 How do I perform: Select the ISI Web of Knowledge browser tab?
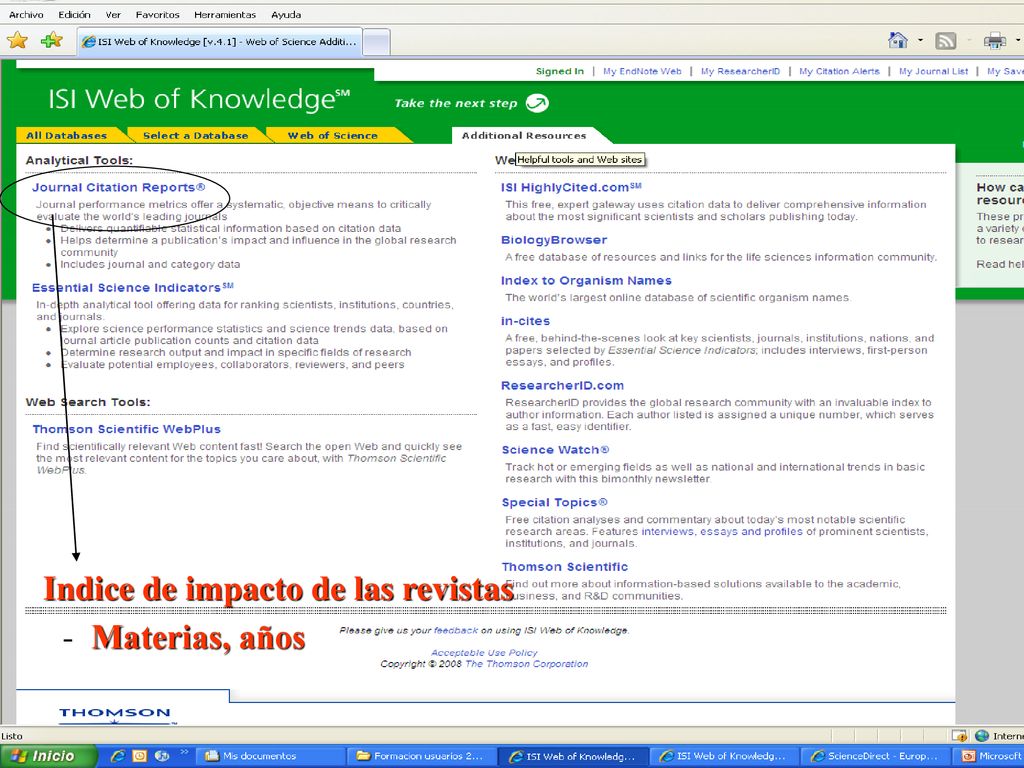pyautogui.click(x=219, y=42)
